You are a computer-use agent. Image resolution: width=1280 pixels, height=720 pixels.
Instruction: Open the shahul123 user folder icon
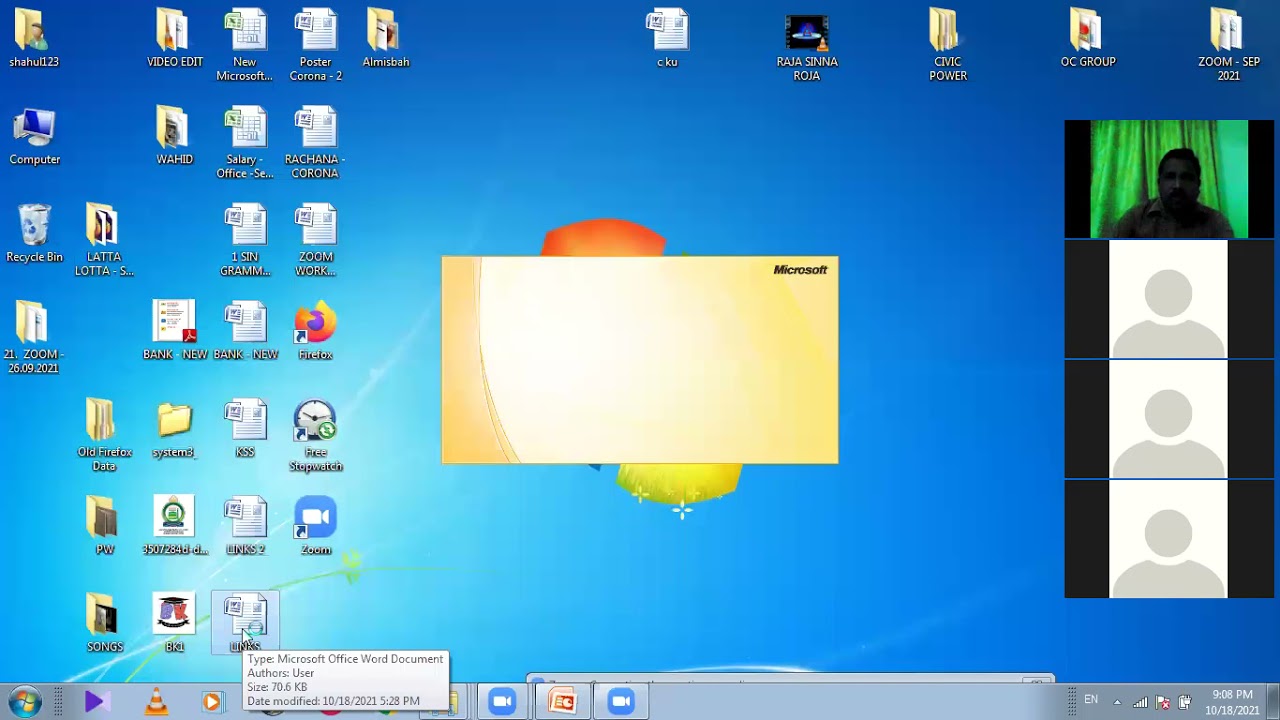(x=34, y=40)
